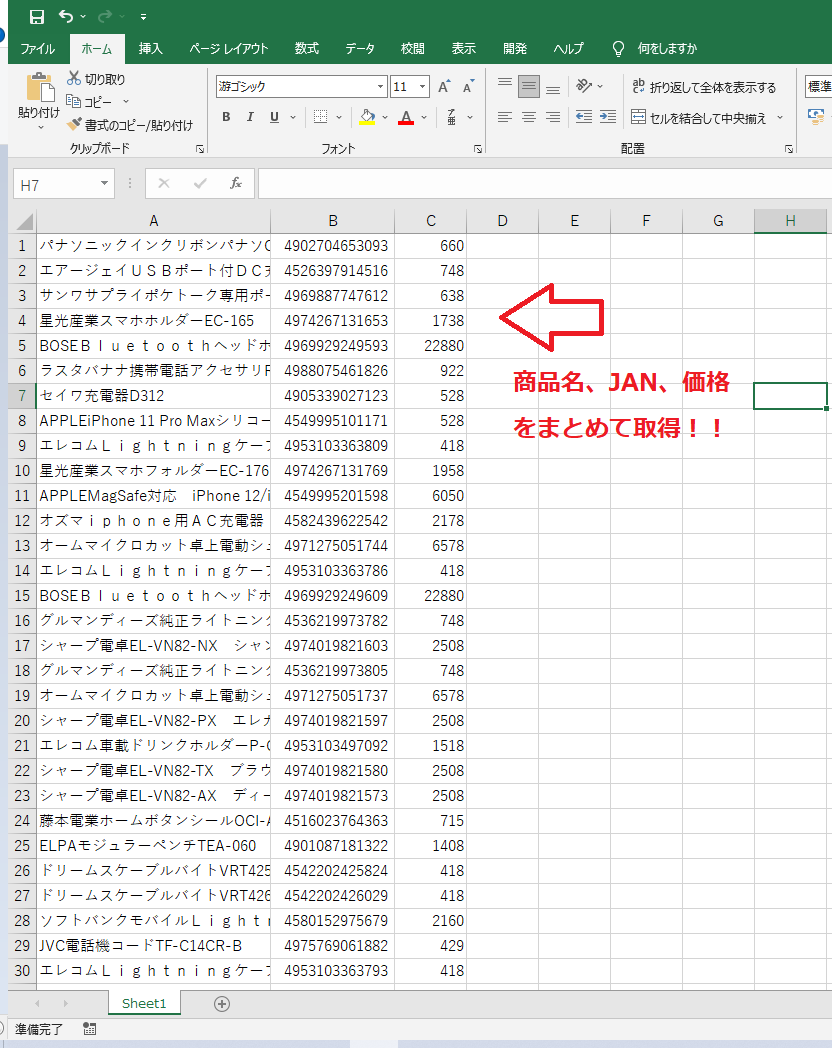
Task: Click Merge and Center (セルを結合して中央揃え)
Action: coord(699,118)
